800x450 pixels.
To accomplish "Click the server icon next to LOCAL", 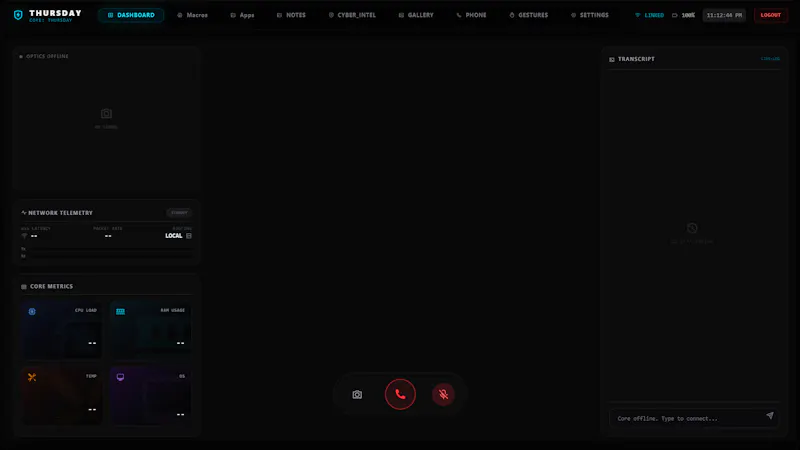I will tap(189, 236).
